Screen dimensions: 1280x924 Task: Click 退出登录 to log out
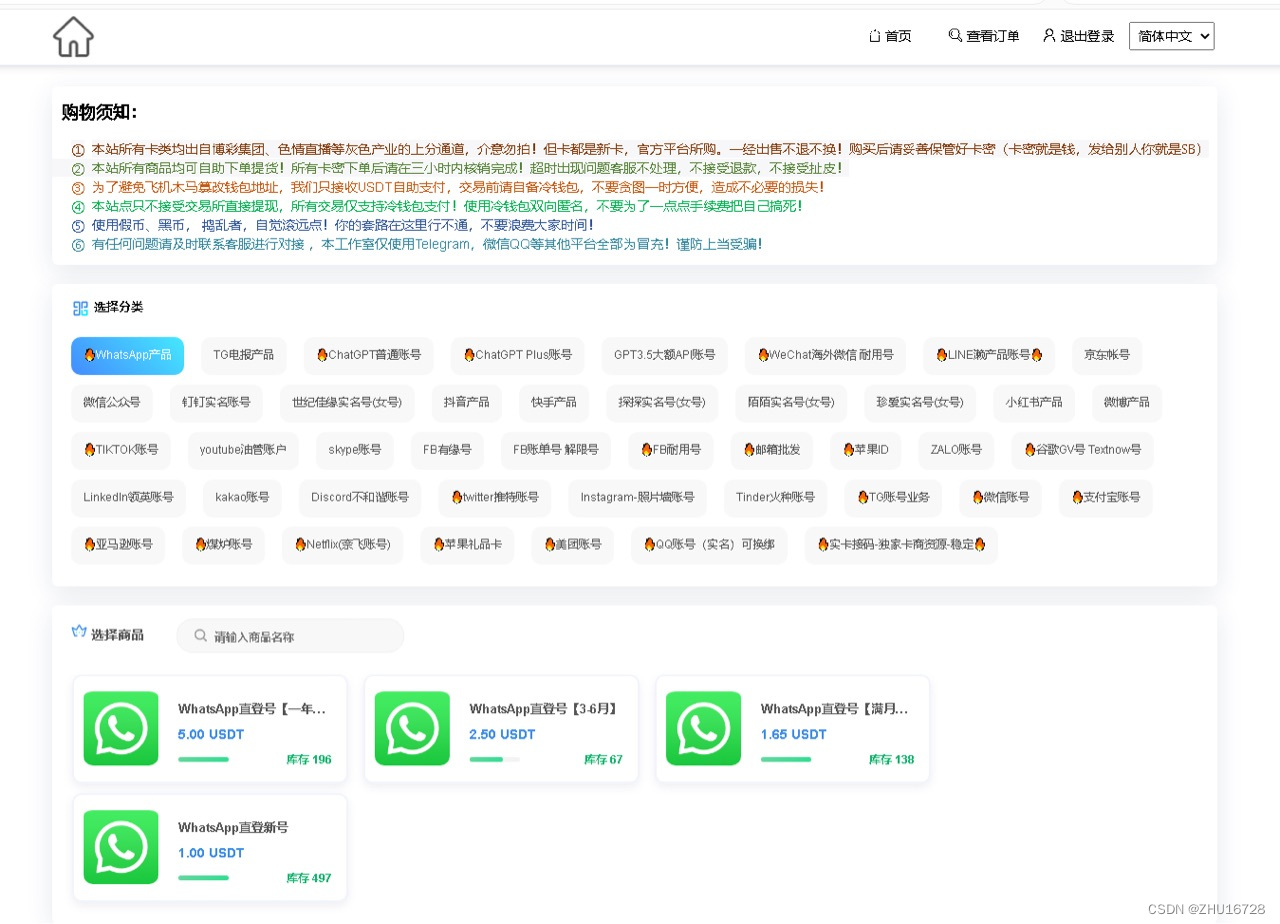[x=1078, y=36]
